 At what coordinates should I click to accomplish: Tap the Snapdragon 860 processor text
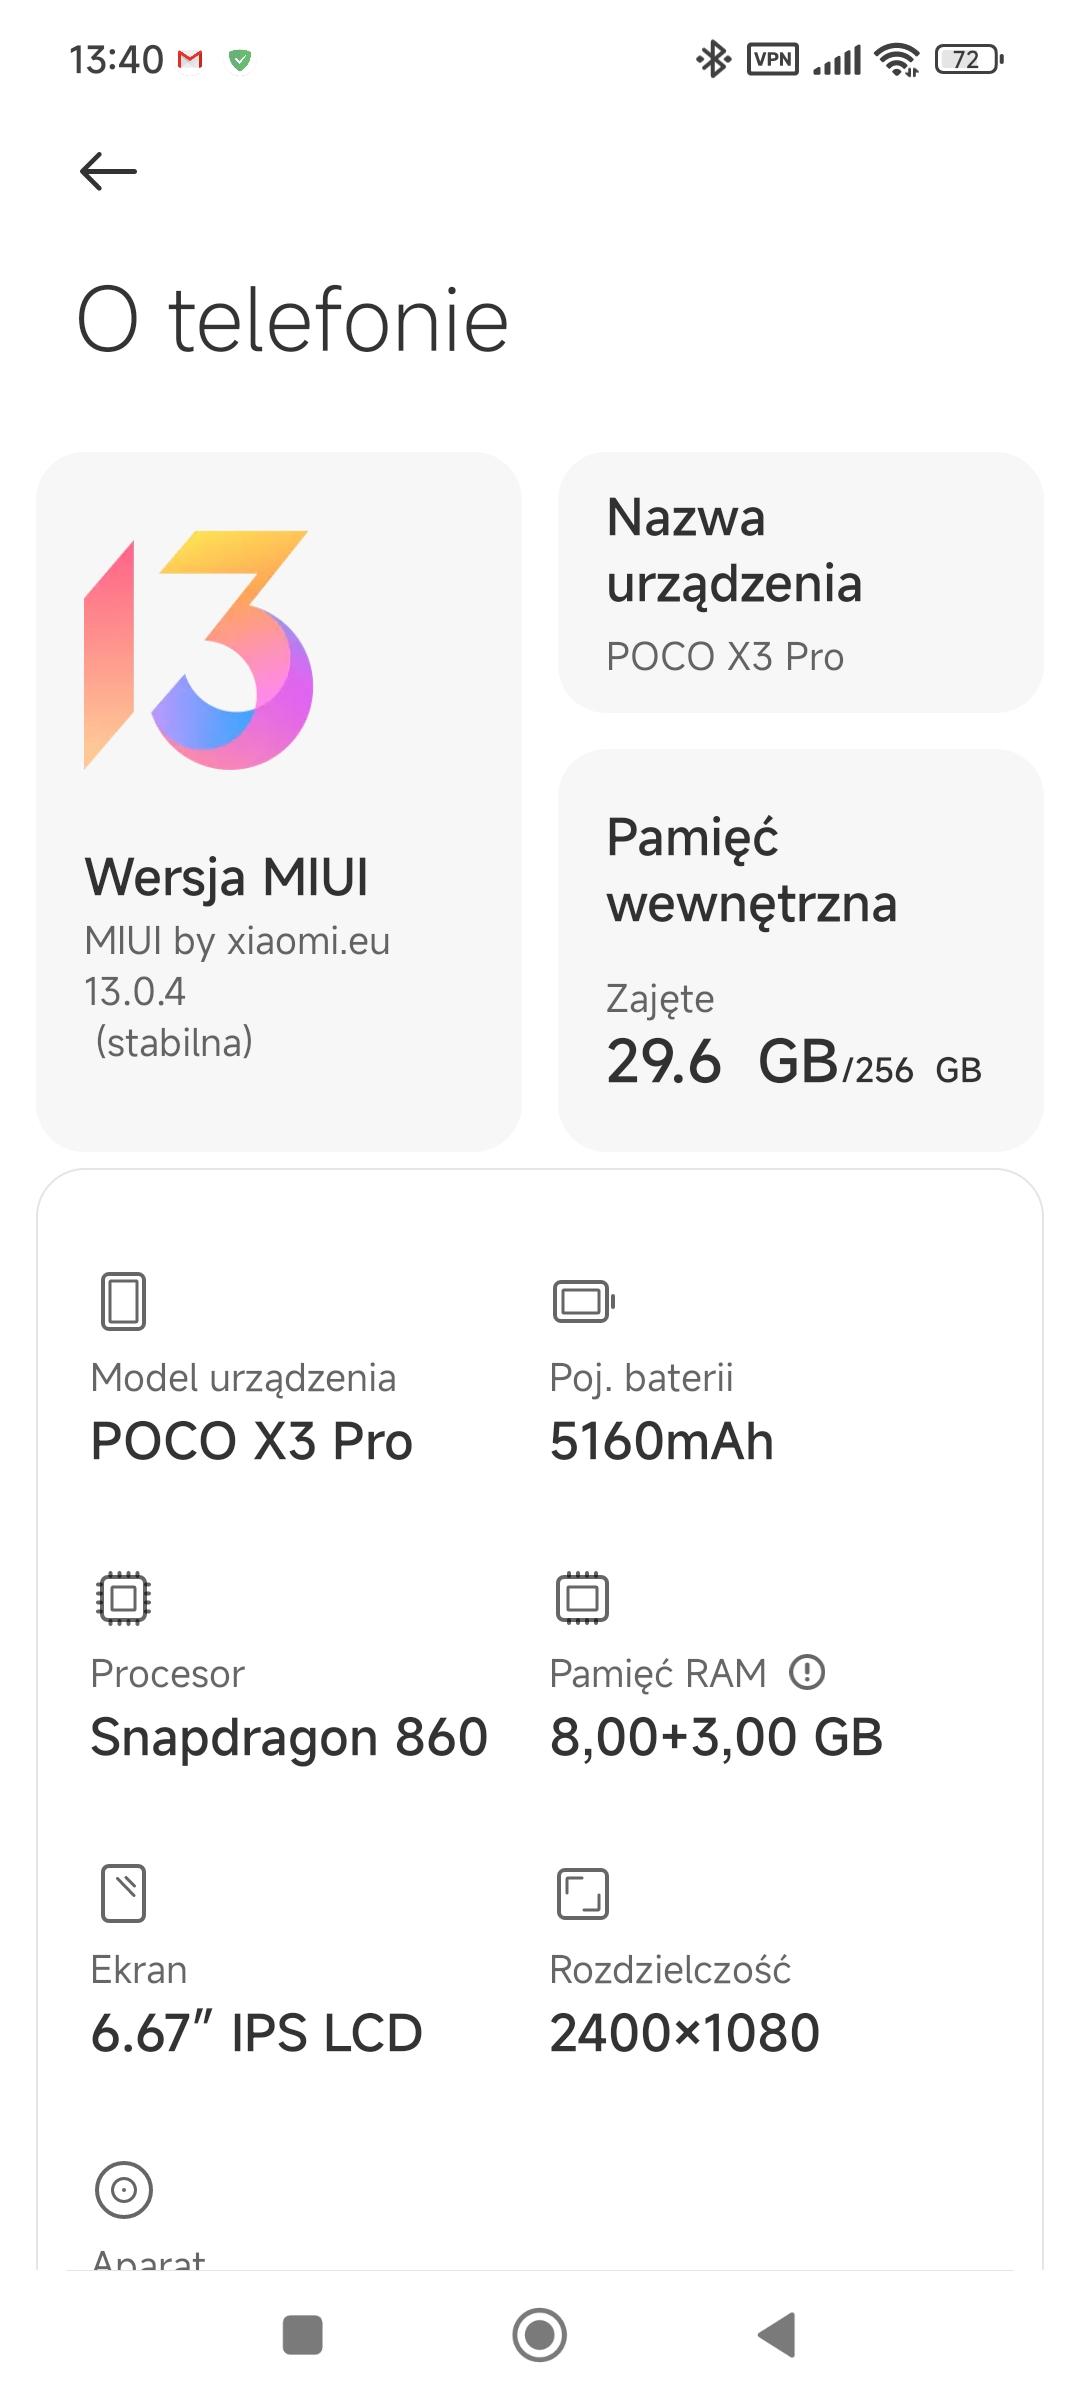pos(289,1737)
